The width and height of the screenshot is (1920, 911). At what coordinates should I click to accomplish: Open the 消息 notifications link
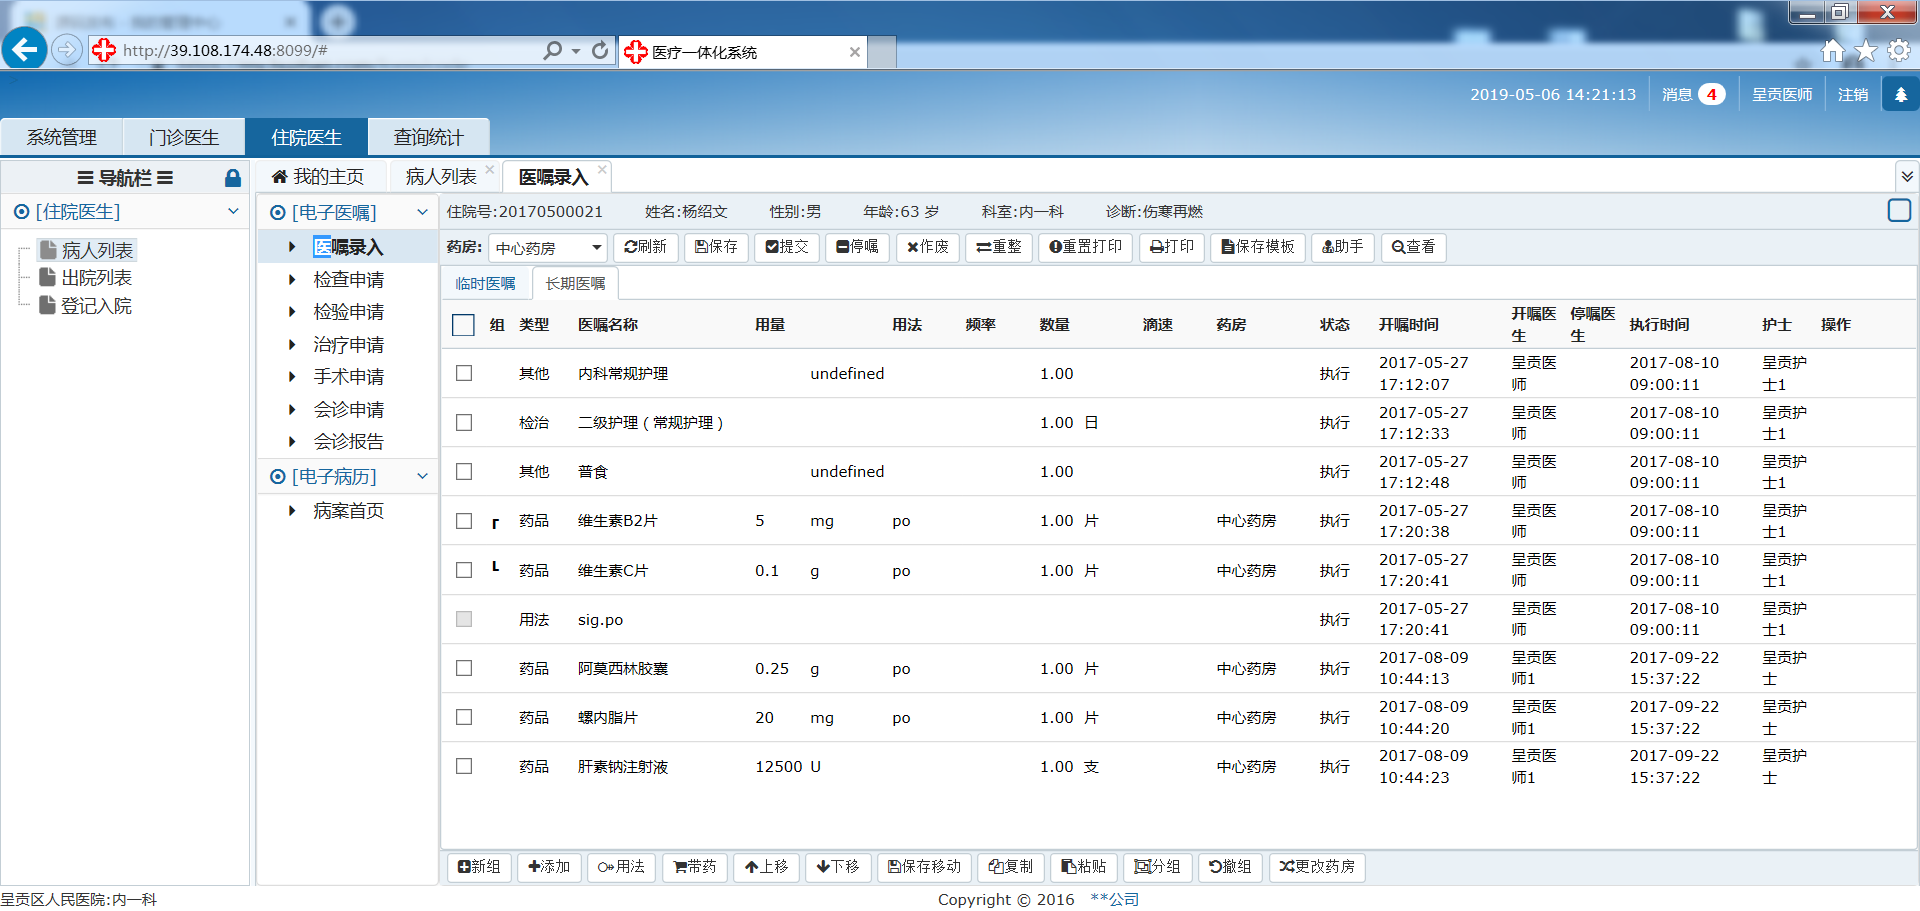pyautogui.click(x=1693, y=94)
